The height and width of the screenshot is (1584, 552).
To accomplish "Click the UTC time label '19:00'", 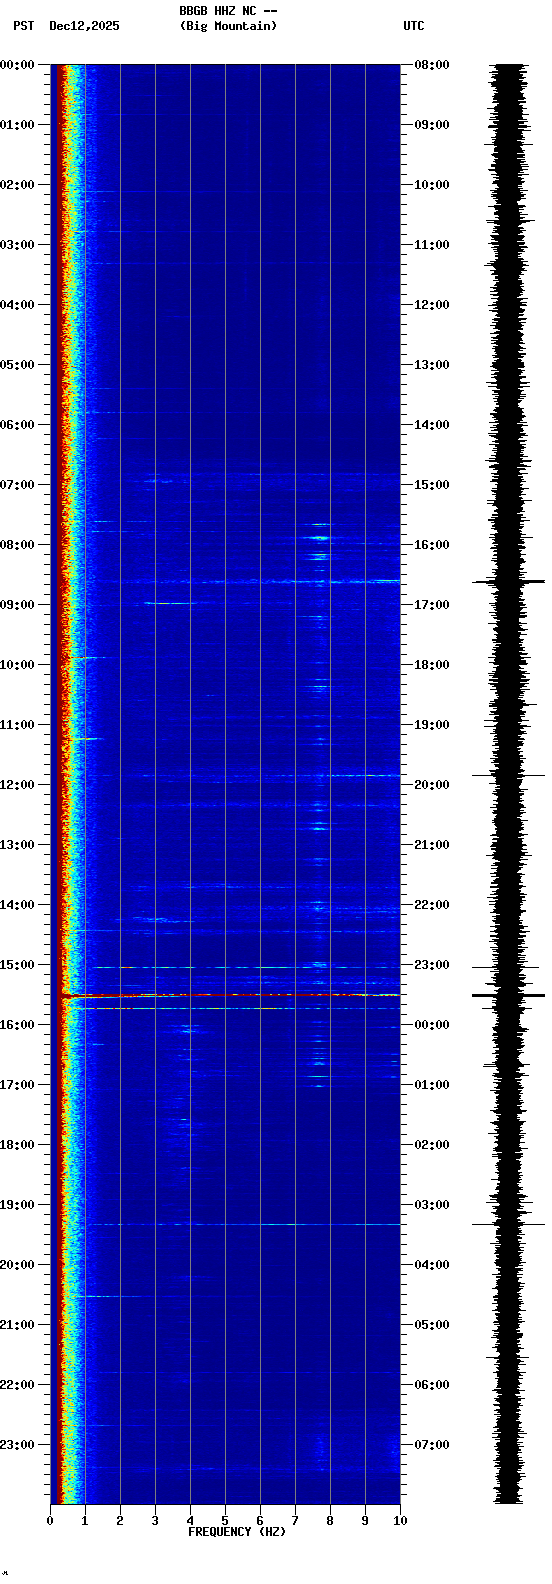I will click(x=432, y=725).
